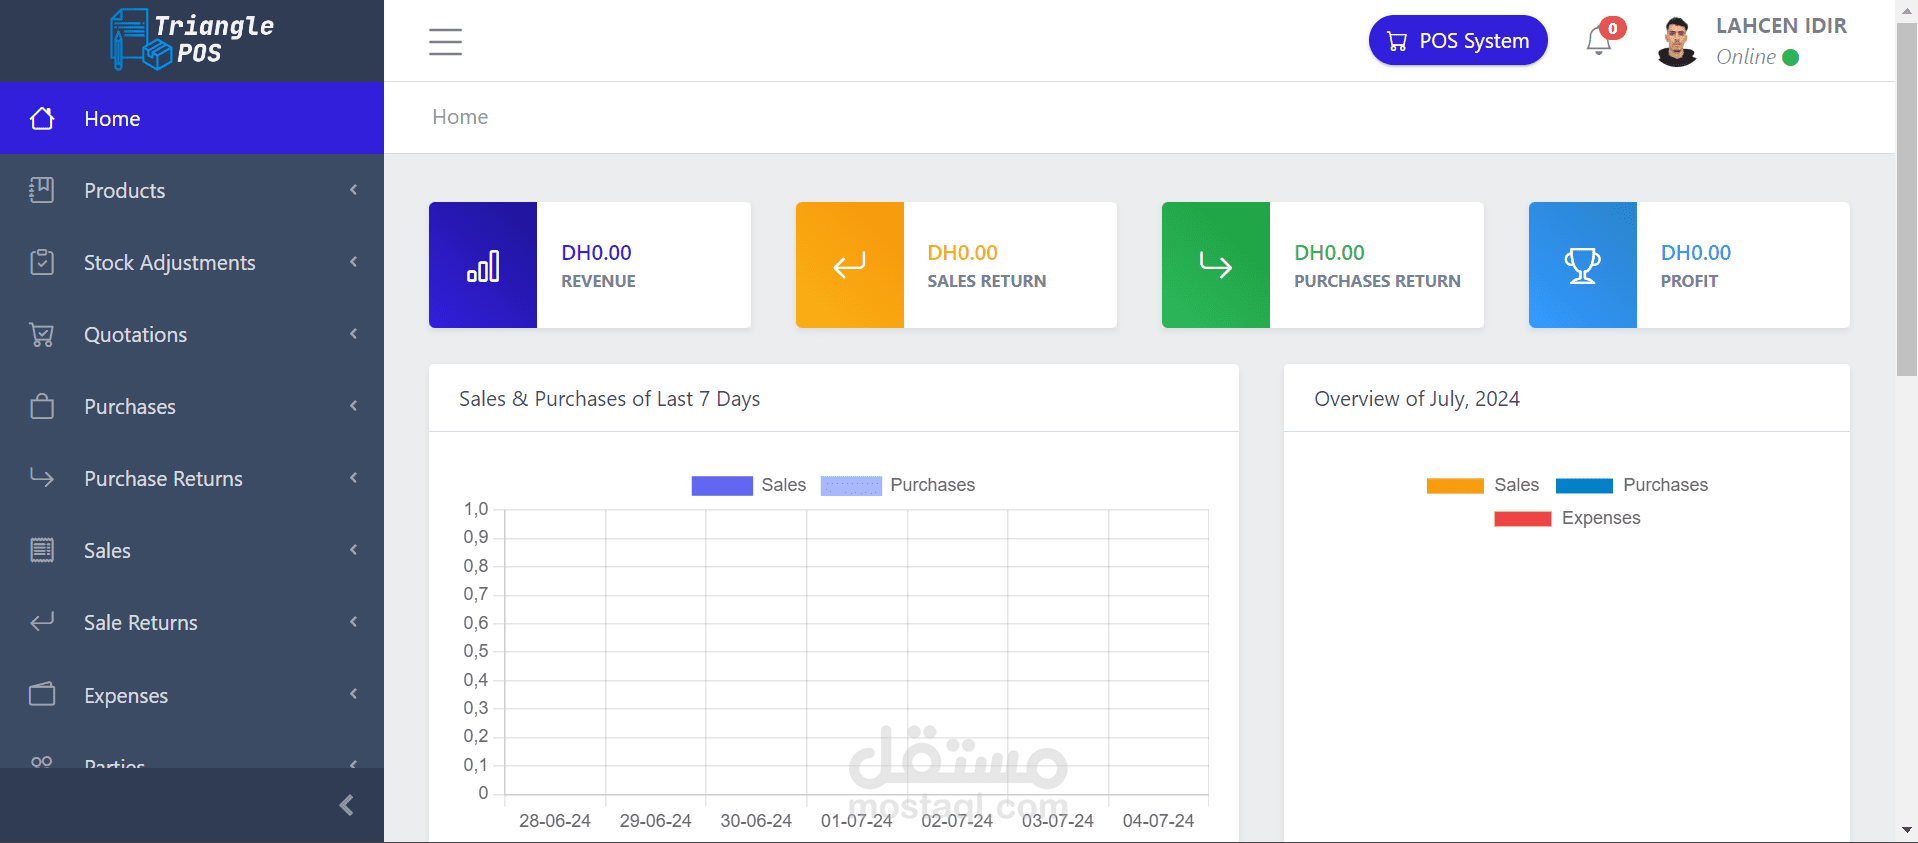Click the 'Overview of July, 2024' heading
Screen dimensions: 1918x843
(1417, 399)
